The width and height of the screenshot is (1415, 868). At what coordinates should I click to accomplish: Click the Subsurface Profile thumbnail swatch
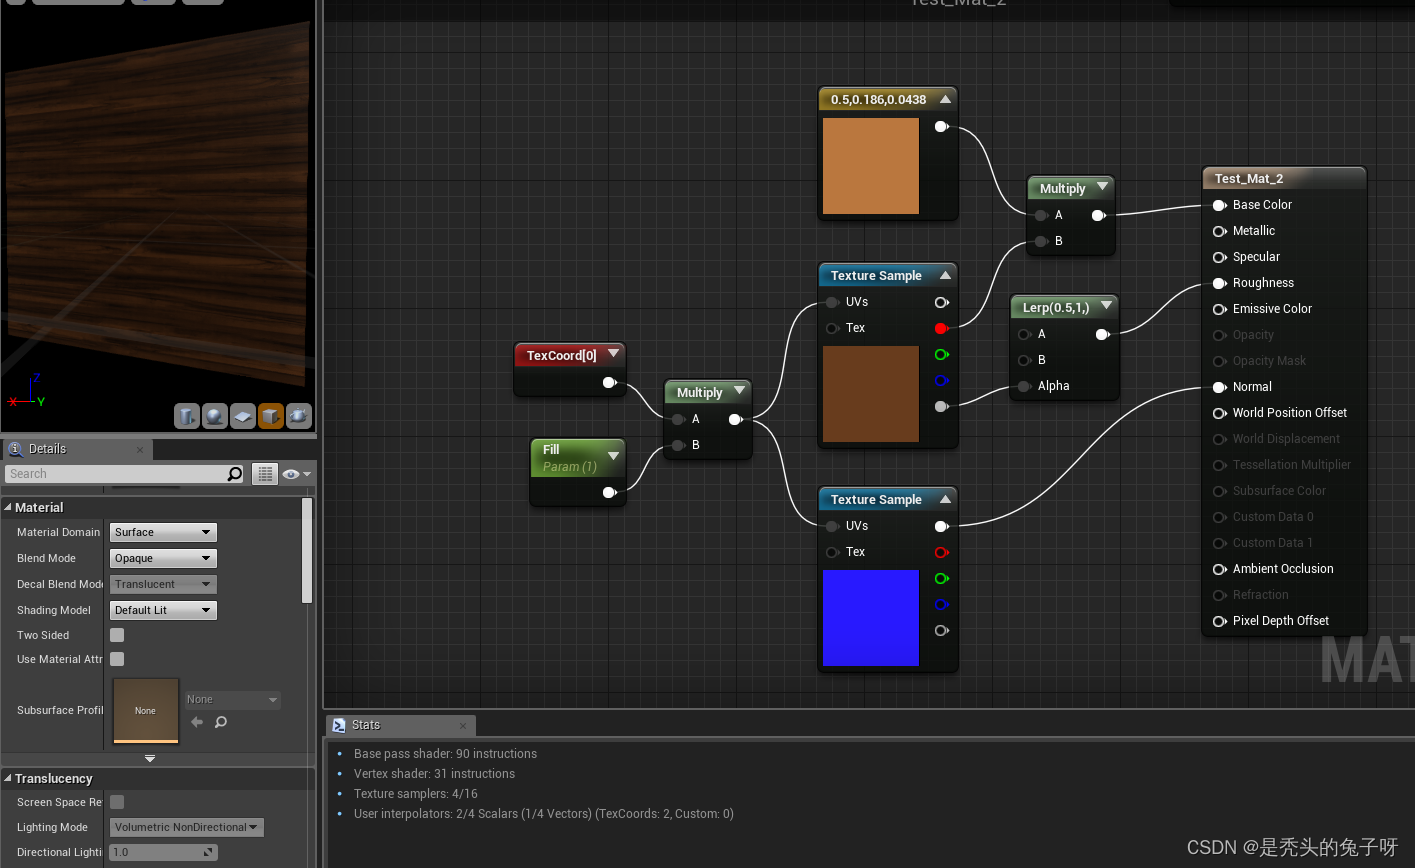[145, 711]
